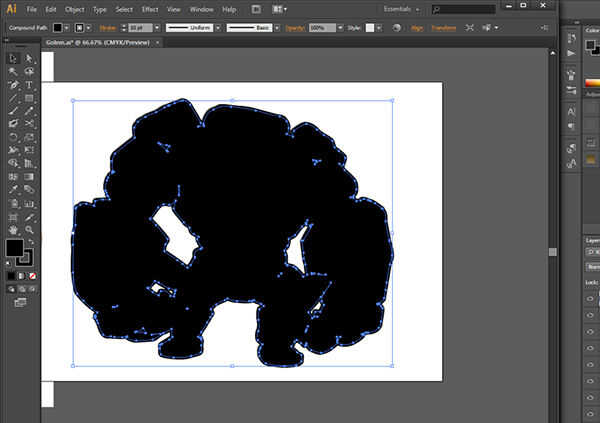600x423 pixels.
Task: Click the Transform link in control bar
Action: (443, 28)
